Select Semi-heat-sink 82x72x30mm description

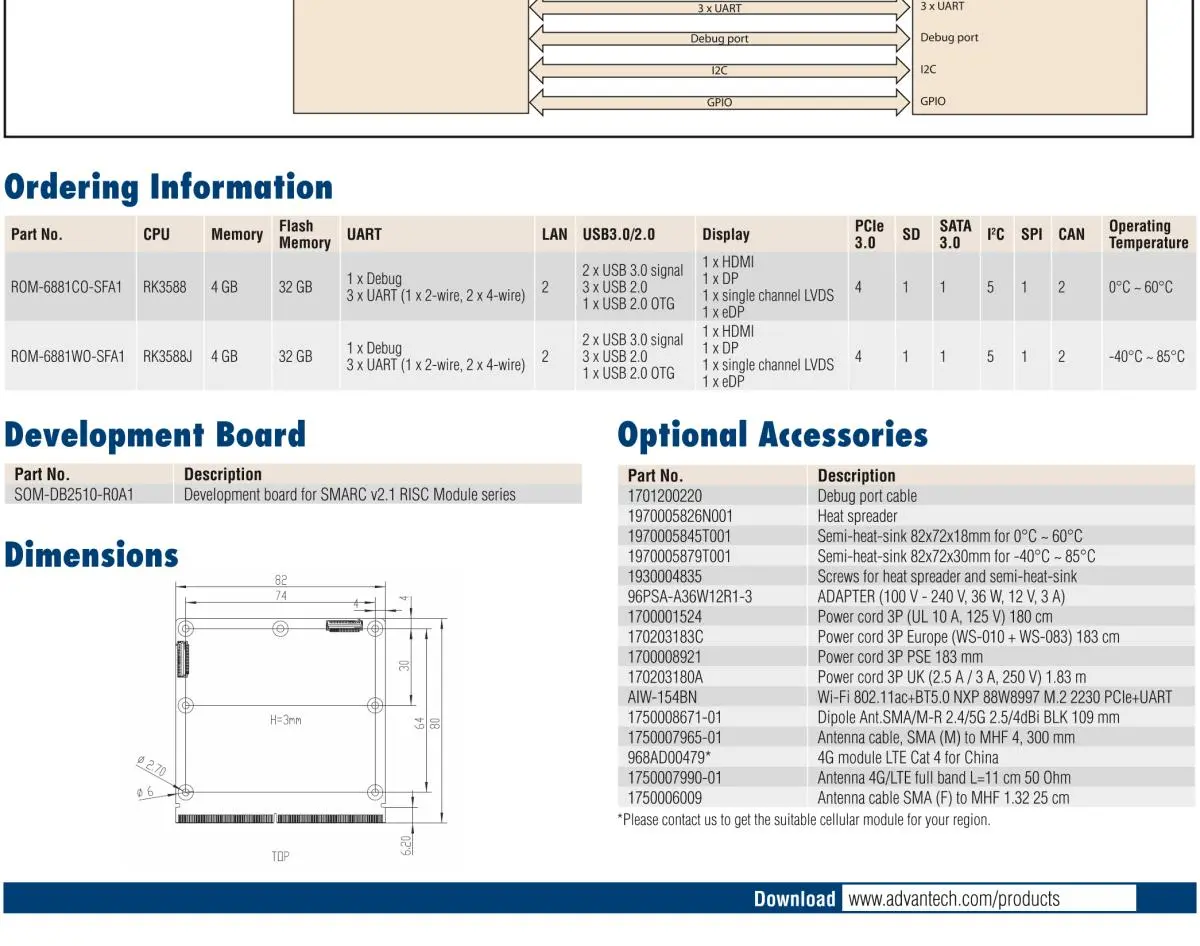point(956,556)
